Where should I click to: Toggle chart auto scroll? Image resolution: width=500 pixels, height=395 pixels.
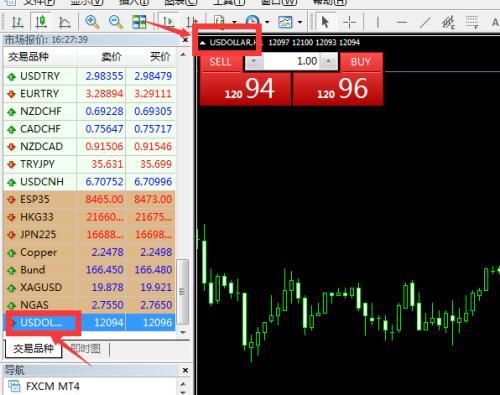point(168,22)
